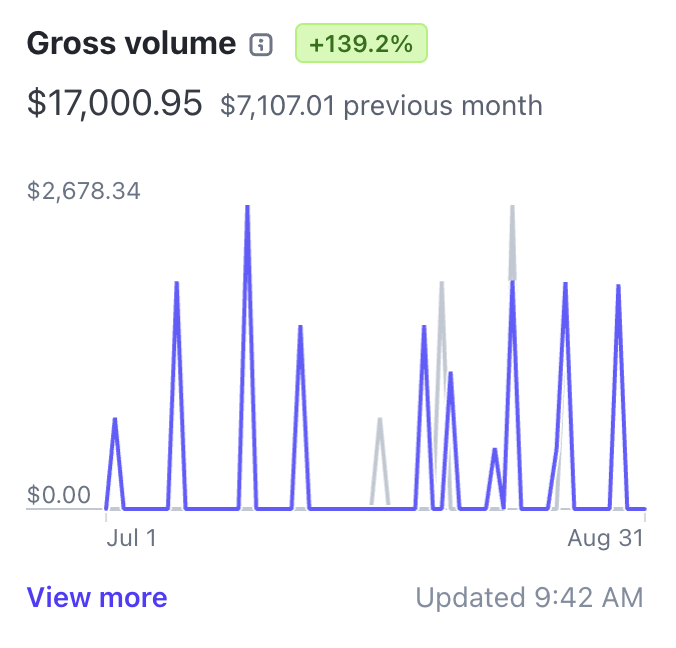Click the +139.2% growth badge
Image resolution: width=676 pixels, height=648 pixels.
tap(361, 44)
